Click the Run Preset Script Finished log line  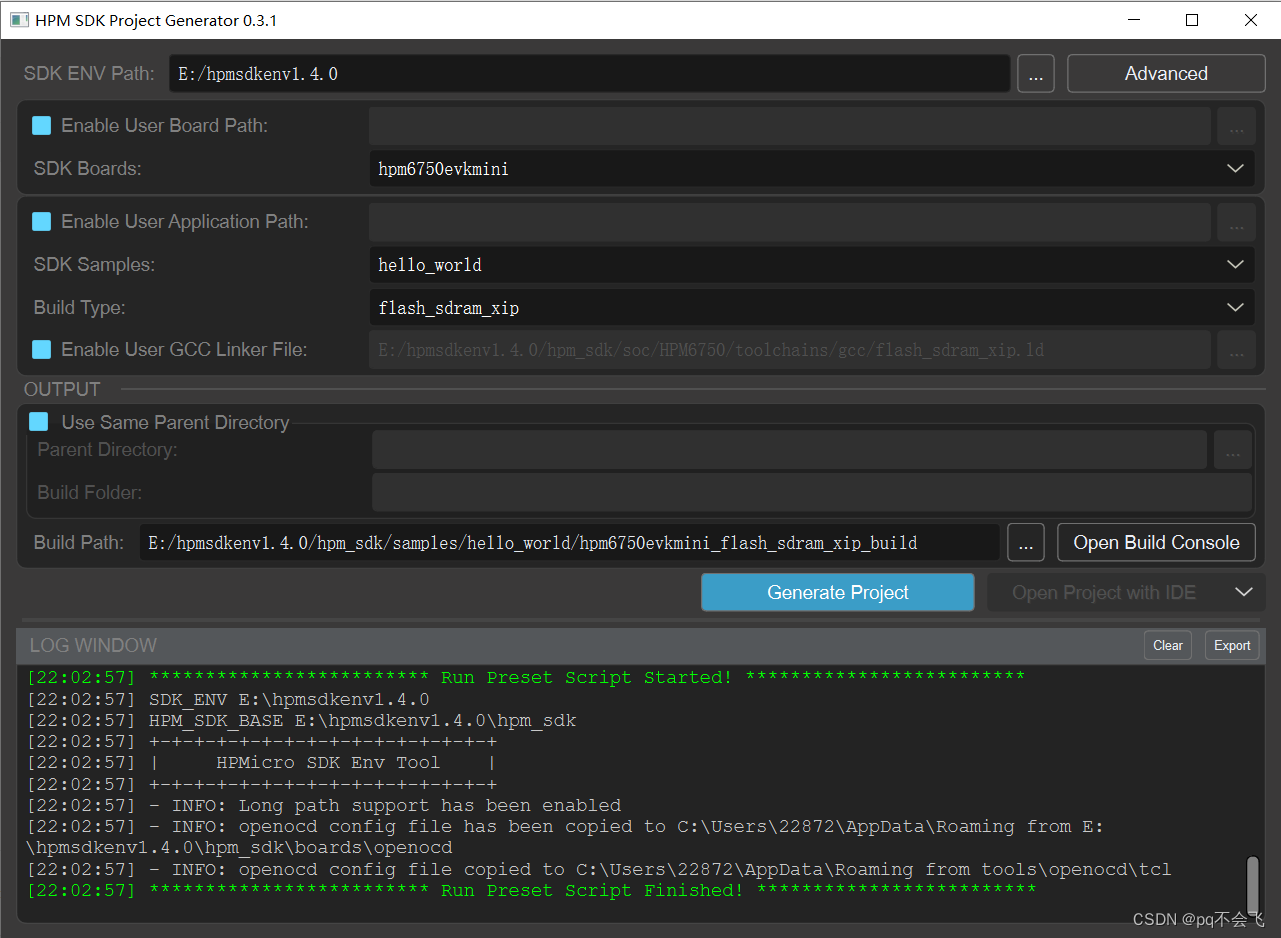coord(531,890)
